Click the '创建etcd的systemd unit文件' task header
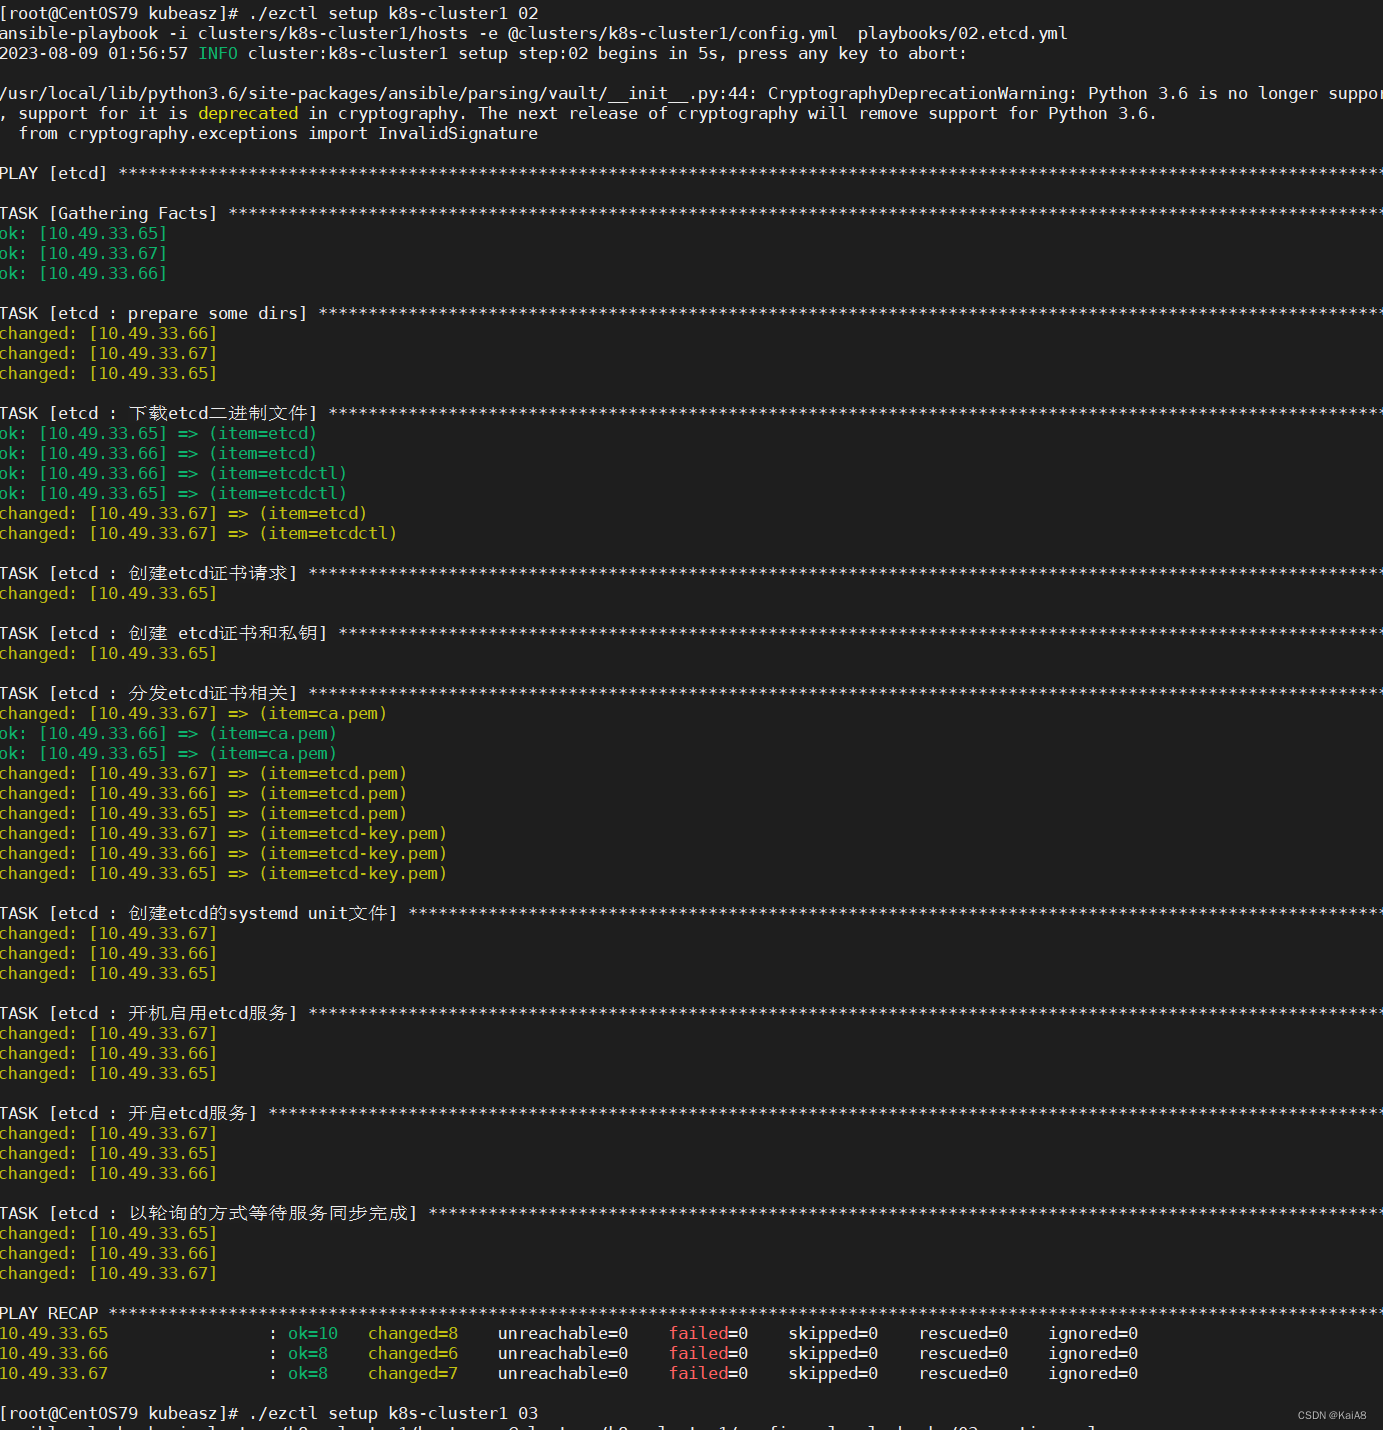Screen dimensions: 1383x1430 [198, 913]
